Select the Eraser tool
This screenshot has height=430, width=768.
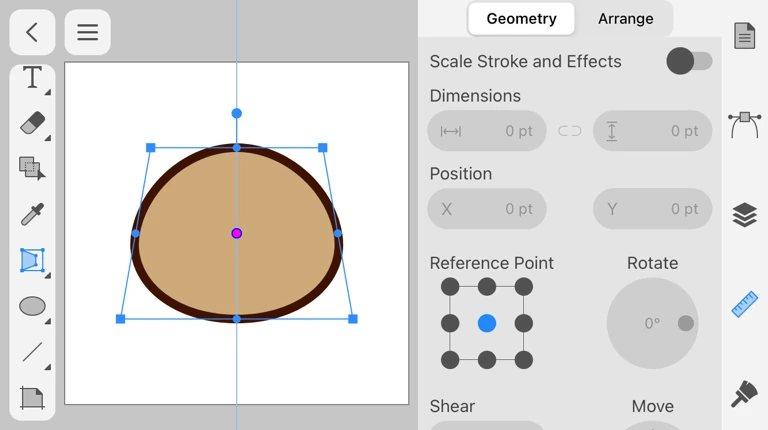tap(32, 124)
